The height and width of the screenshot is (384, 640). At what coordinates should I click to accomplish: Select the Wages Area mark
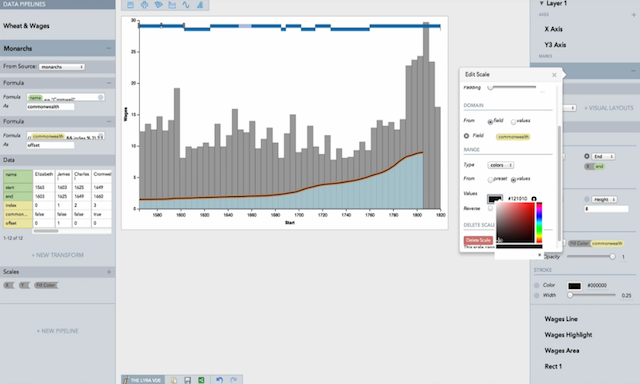point(562,351)
